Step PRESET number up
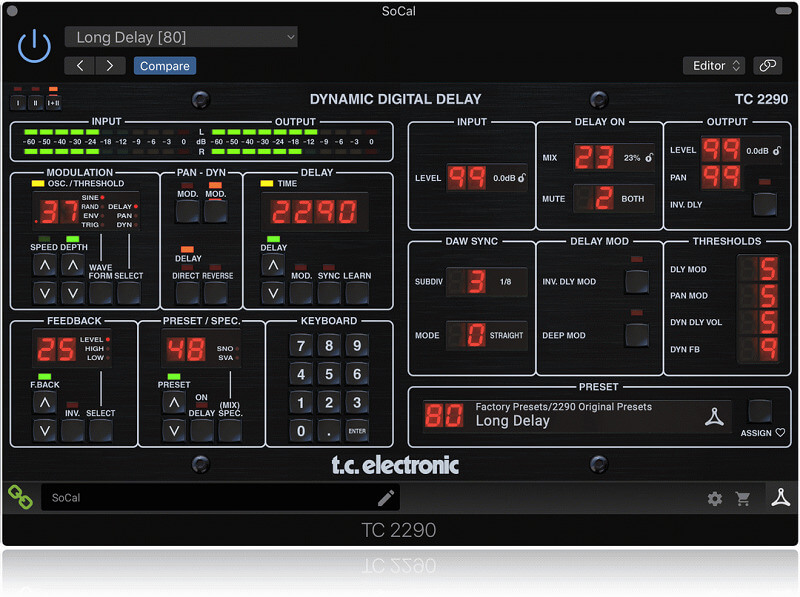This screenshot has height=597, width=800. tap(174, 403)
